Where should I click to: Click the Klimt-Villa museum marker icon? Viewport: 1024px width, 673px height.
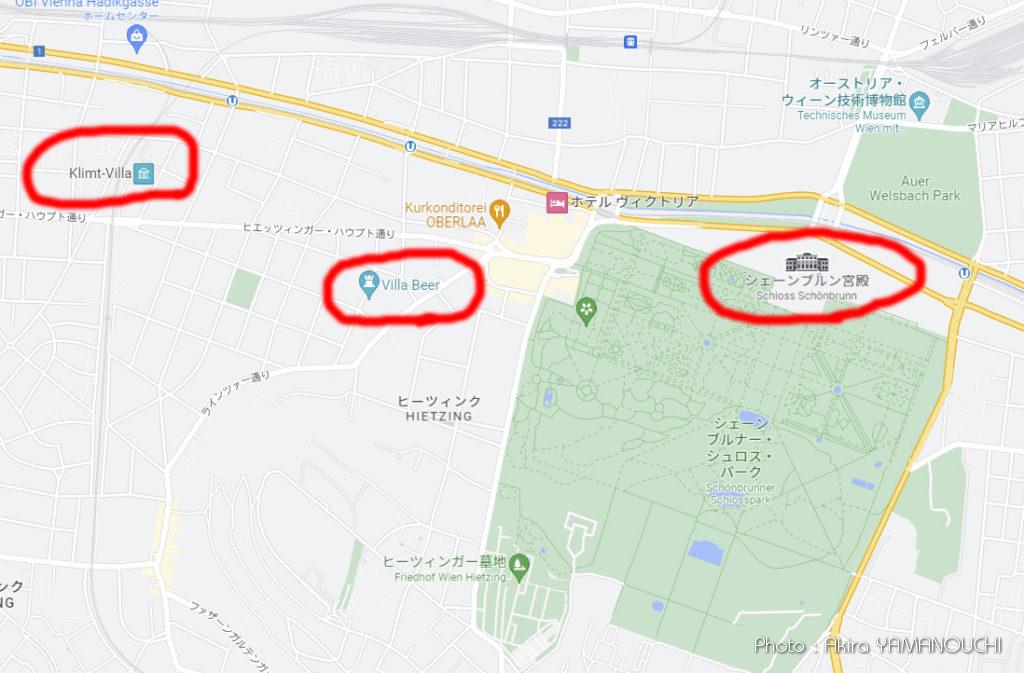144,174
